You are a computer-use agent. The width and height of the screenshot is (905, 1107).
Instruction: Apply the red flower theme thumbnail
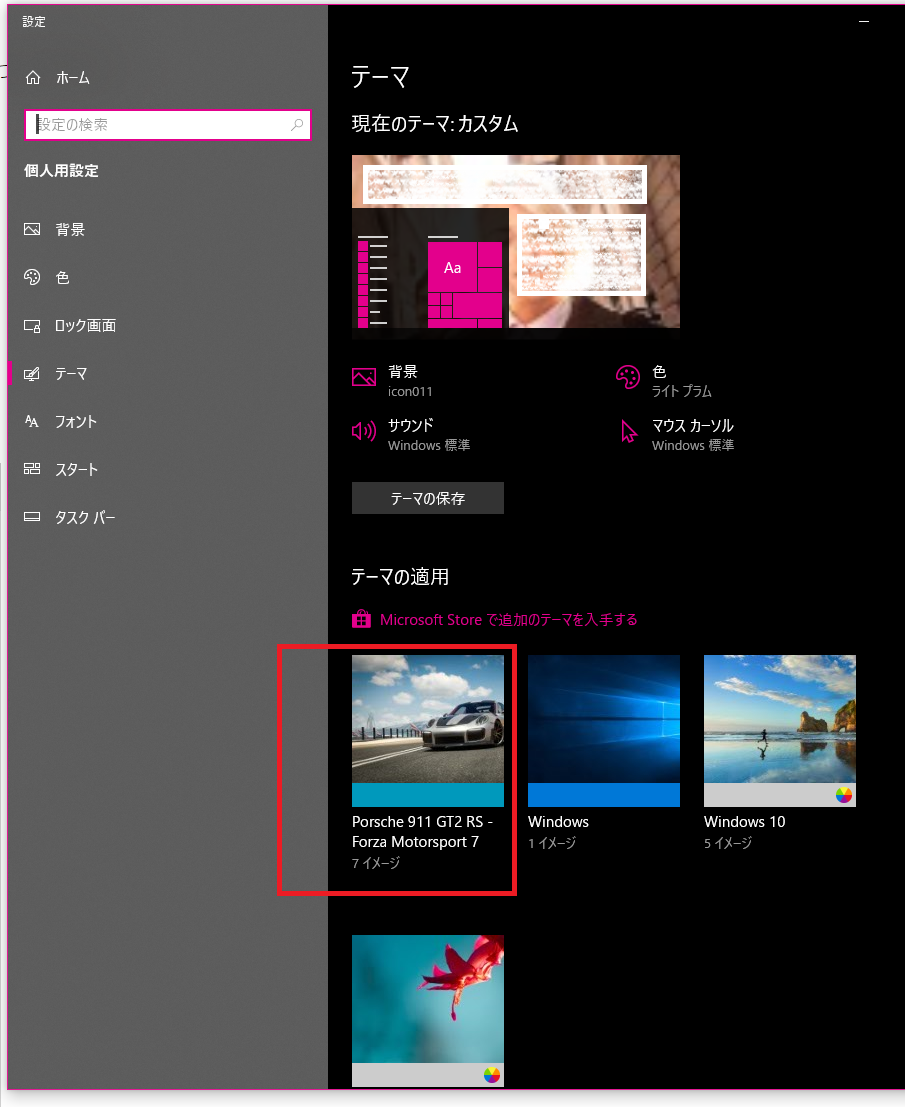click(428, 1010)
